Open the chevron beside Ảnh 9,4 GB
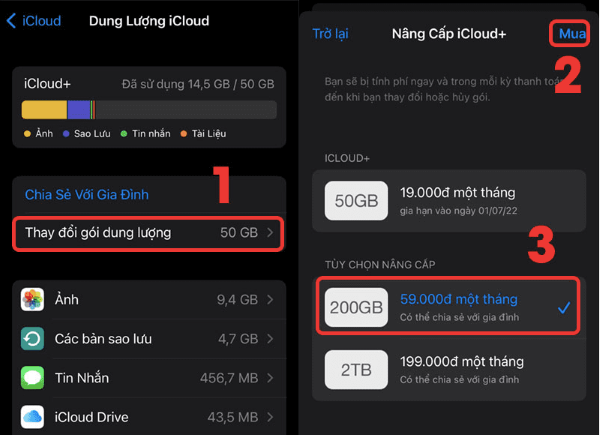This screenshot has height=435, width=600. tap(271, 300)
